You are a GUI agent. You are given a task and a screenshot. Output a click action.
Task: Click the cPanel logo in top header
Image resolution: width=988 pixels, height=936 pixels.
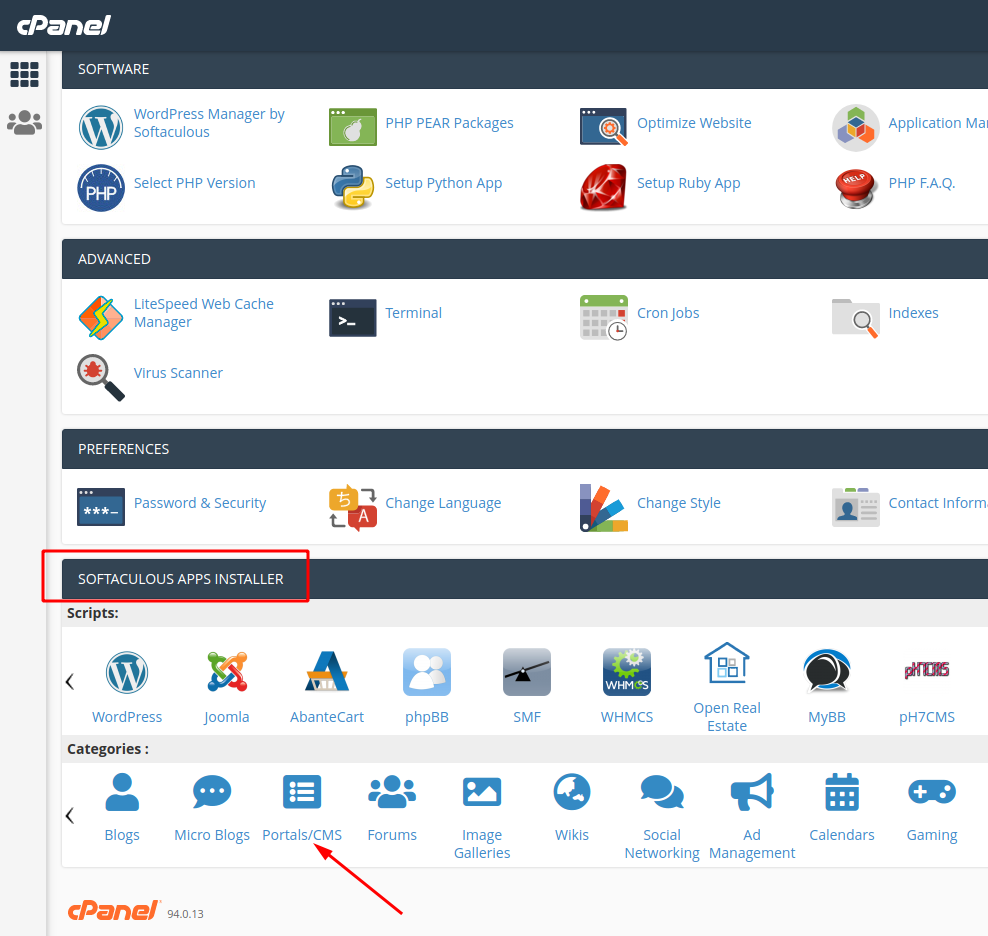point(64,25)
